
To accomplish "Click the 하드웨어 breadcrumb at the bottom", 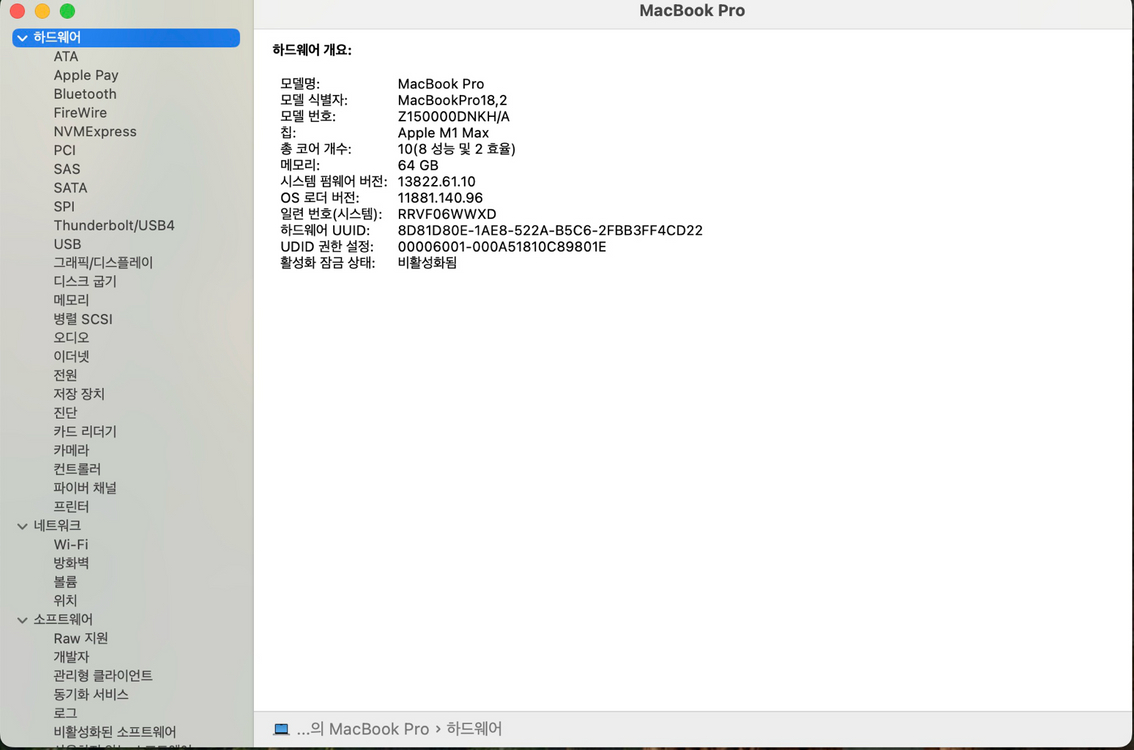I will pyautogui.click(x=474, y=729).
